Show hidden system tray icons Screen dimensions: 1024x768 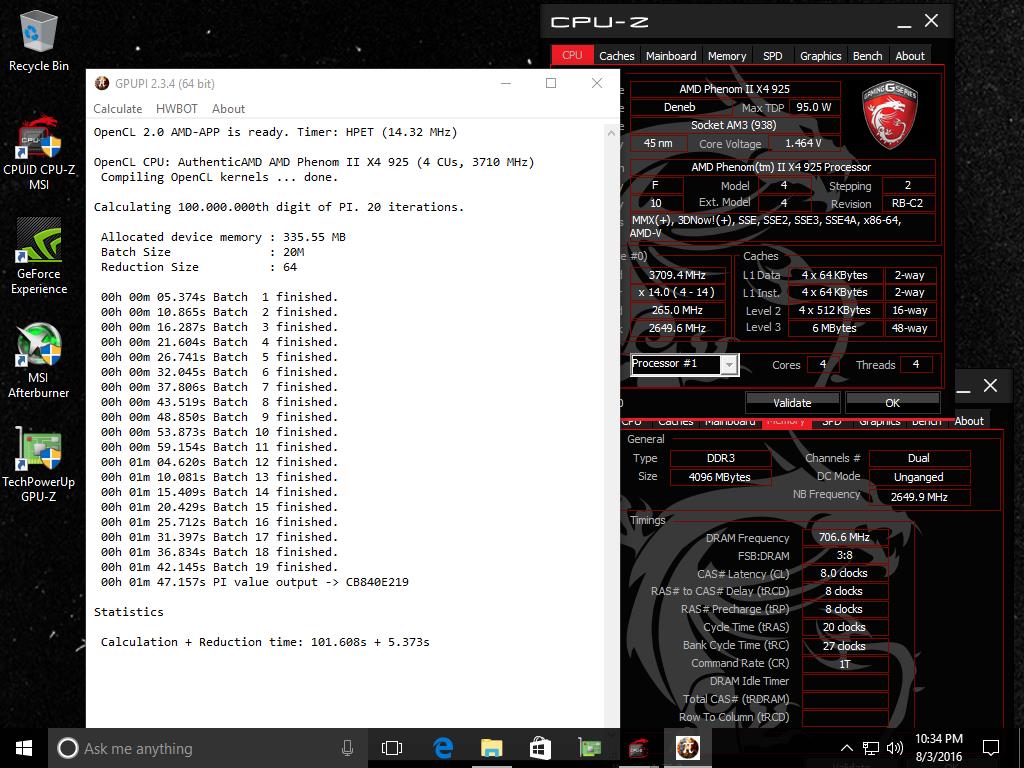pyautogui.click(x=846, y=748)
